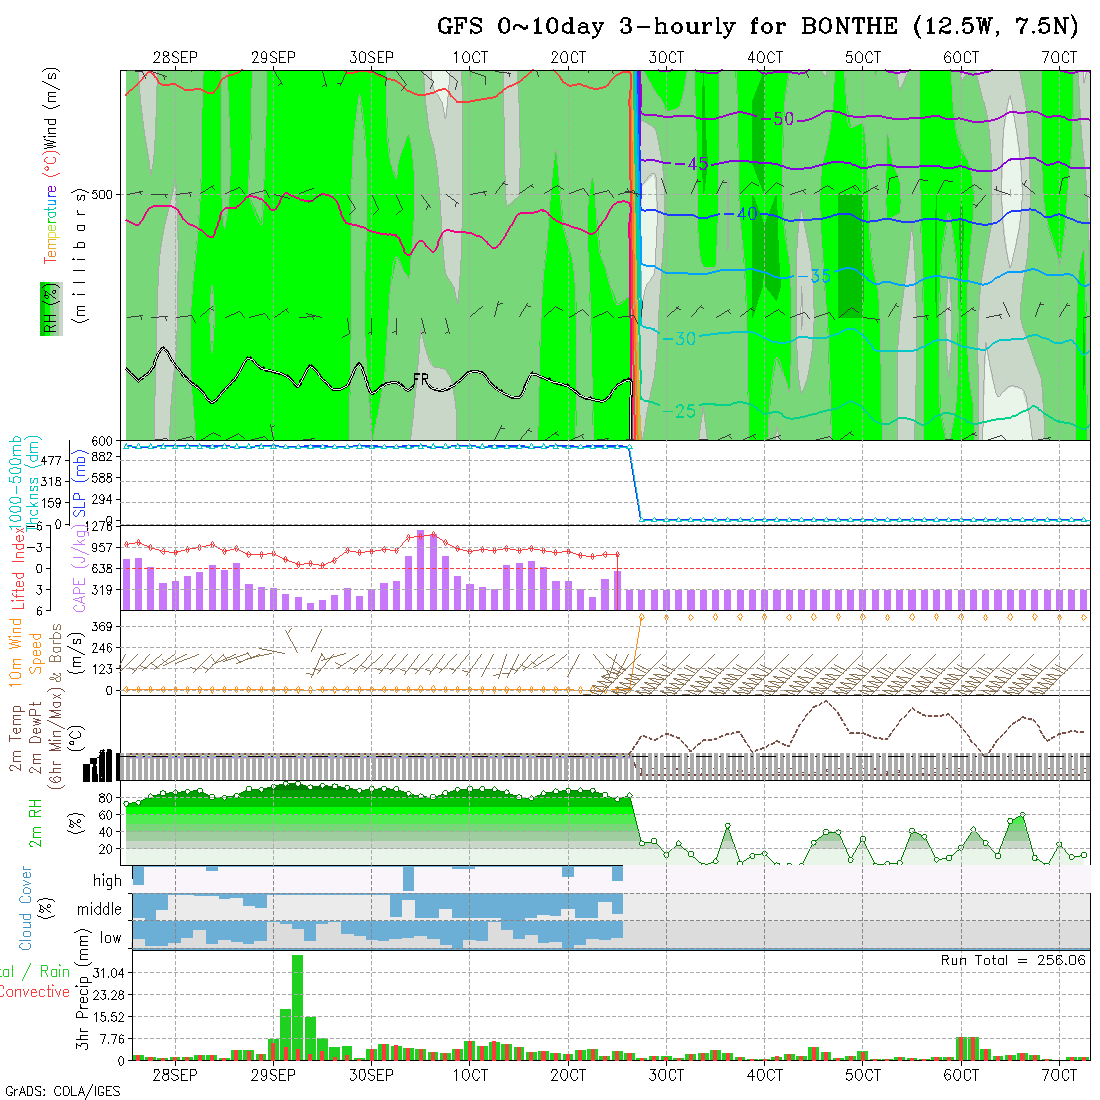Click the tallest purple CAPE bar
Image resolution: width=1100 pixels, height=1100 pixels.
coord(421,570)
